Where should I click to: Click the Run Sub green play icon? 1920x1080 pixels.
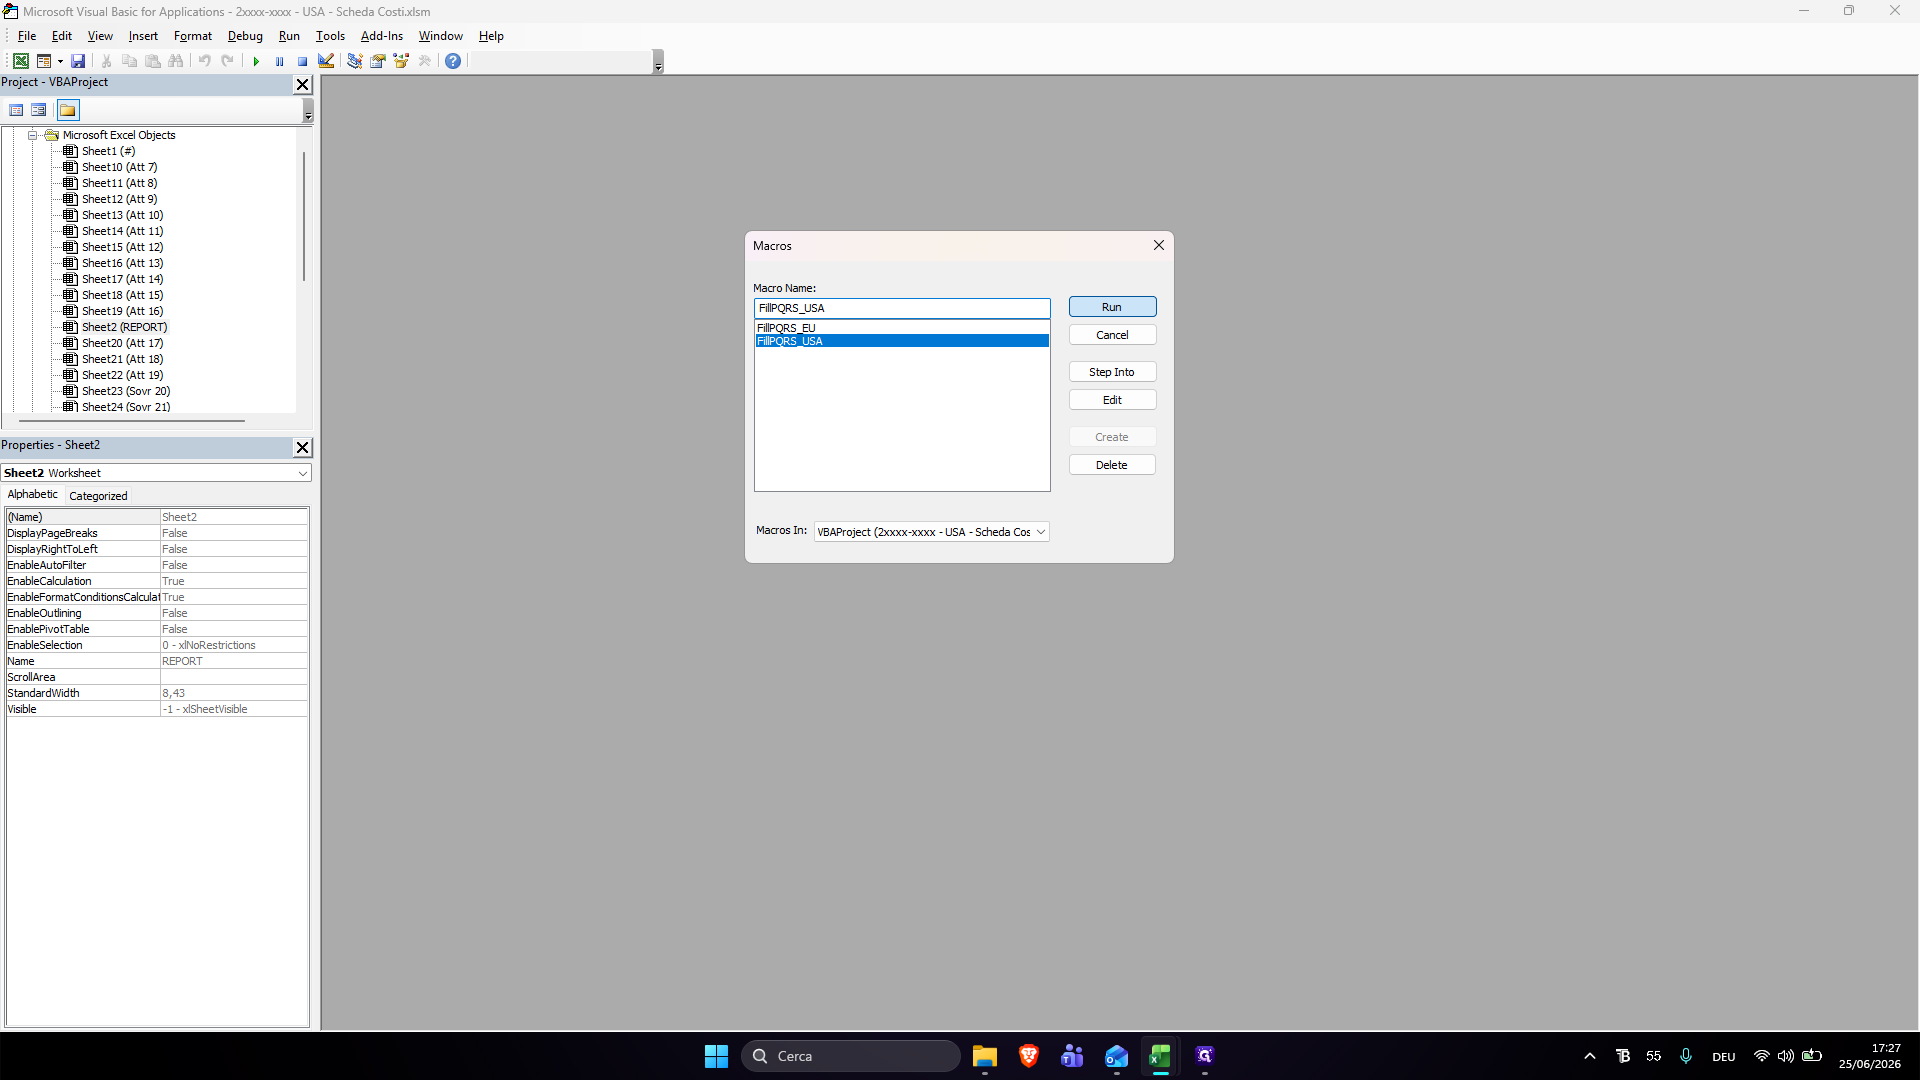tap(256, 61)
